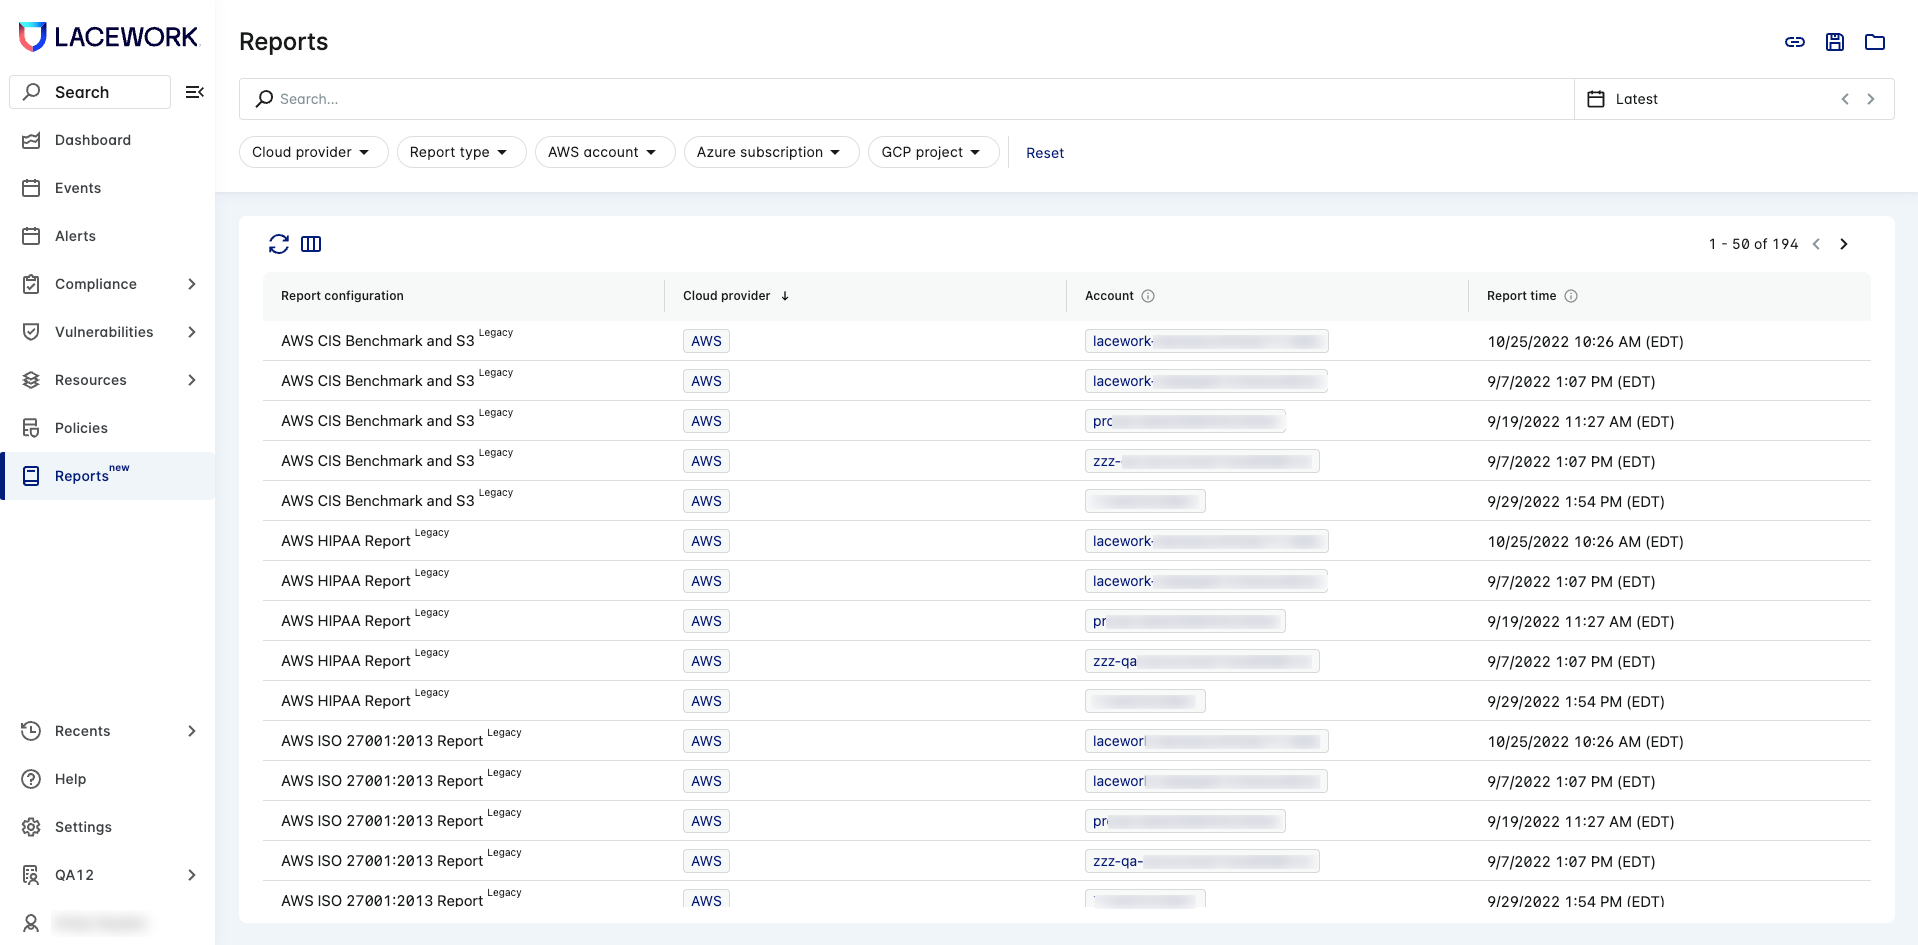The height and width of the screenshot is (945, 1918).
Task: Click the save floppy disk icon
Action: (1835, 42)
